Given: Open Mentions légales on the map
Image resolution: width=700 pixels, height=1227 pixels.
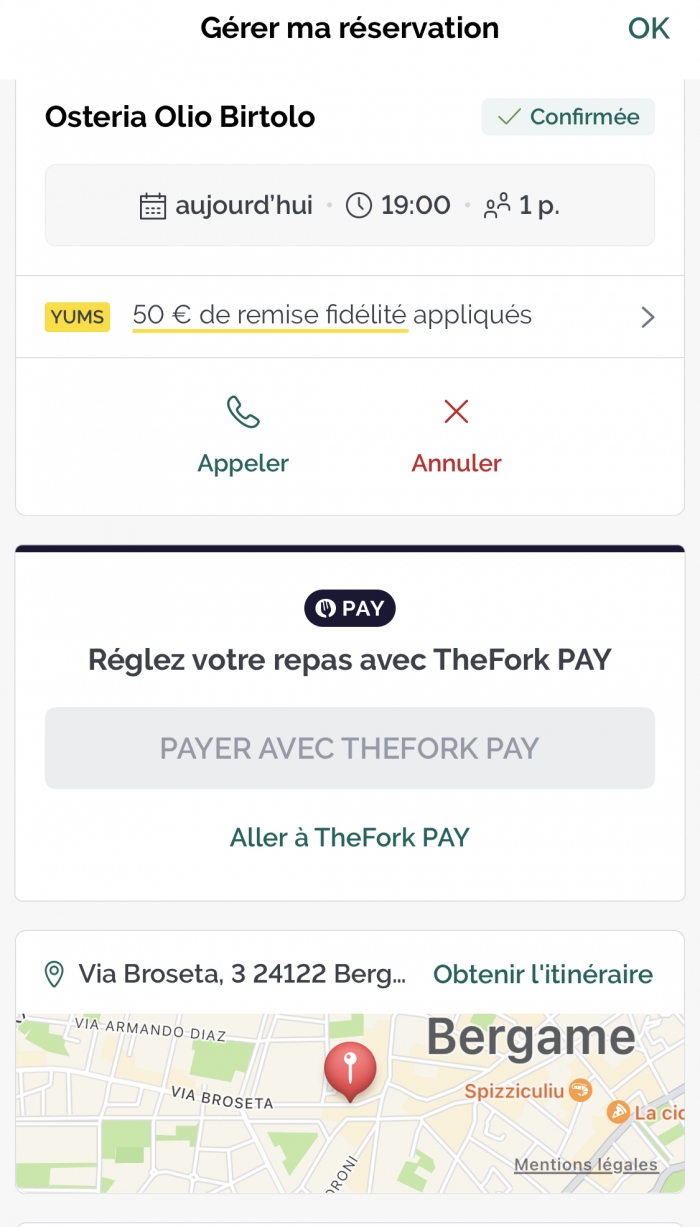Looking at the screenshot, I should (586, 1164).
